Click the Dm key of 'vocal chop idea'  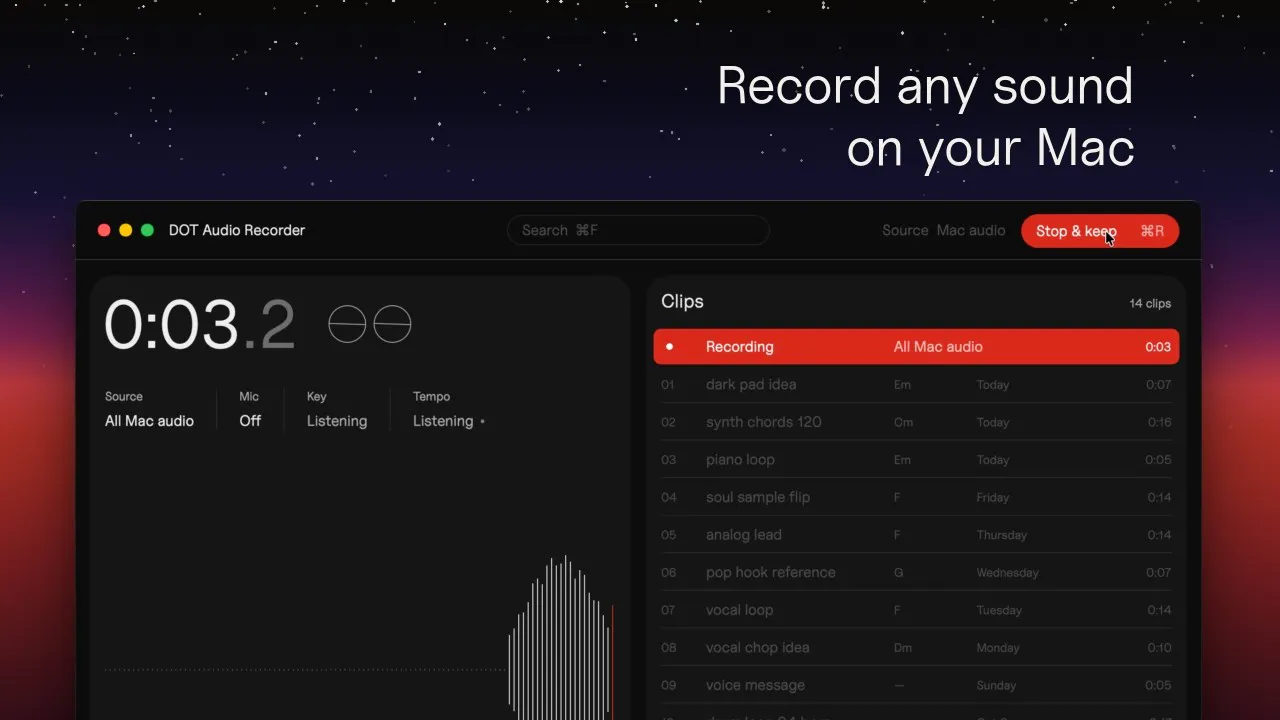pyautogui.click(x=903, y=648)
